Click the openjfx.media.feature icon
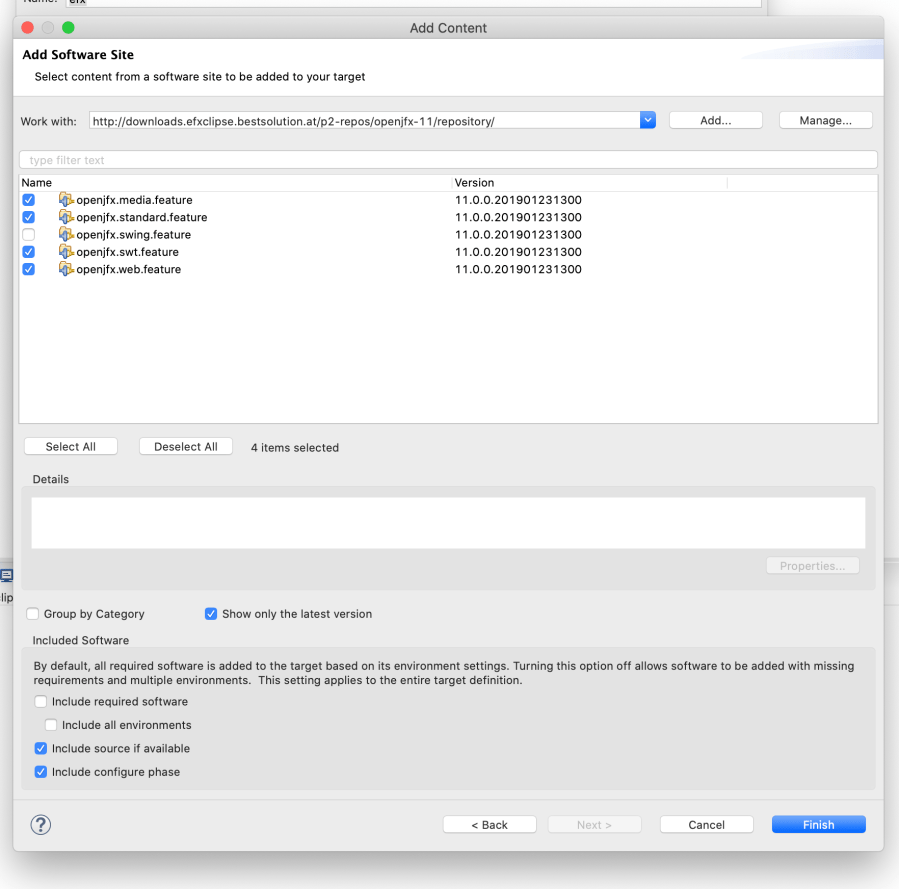 tap(67, 200)
